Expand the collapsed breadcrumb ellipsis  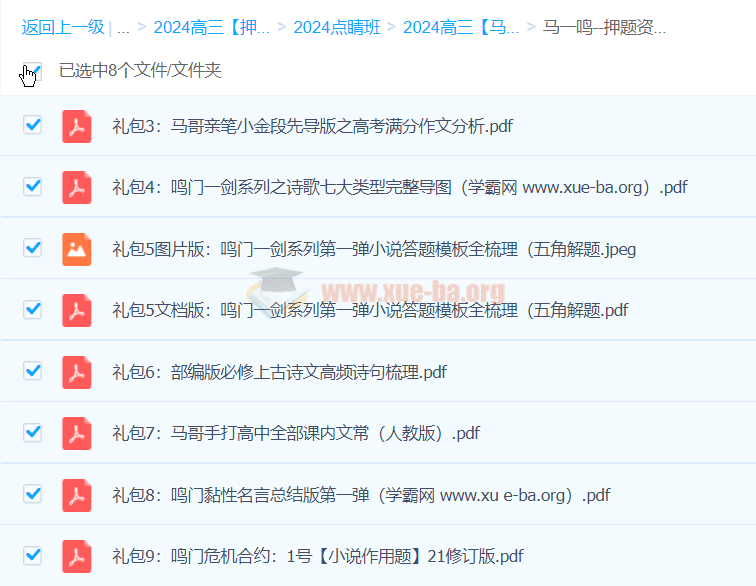click(123, 27)
